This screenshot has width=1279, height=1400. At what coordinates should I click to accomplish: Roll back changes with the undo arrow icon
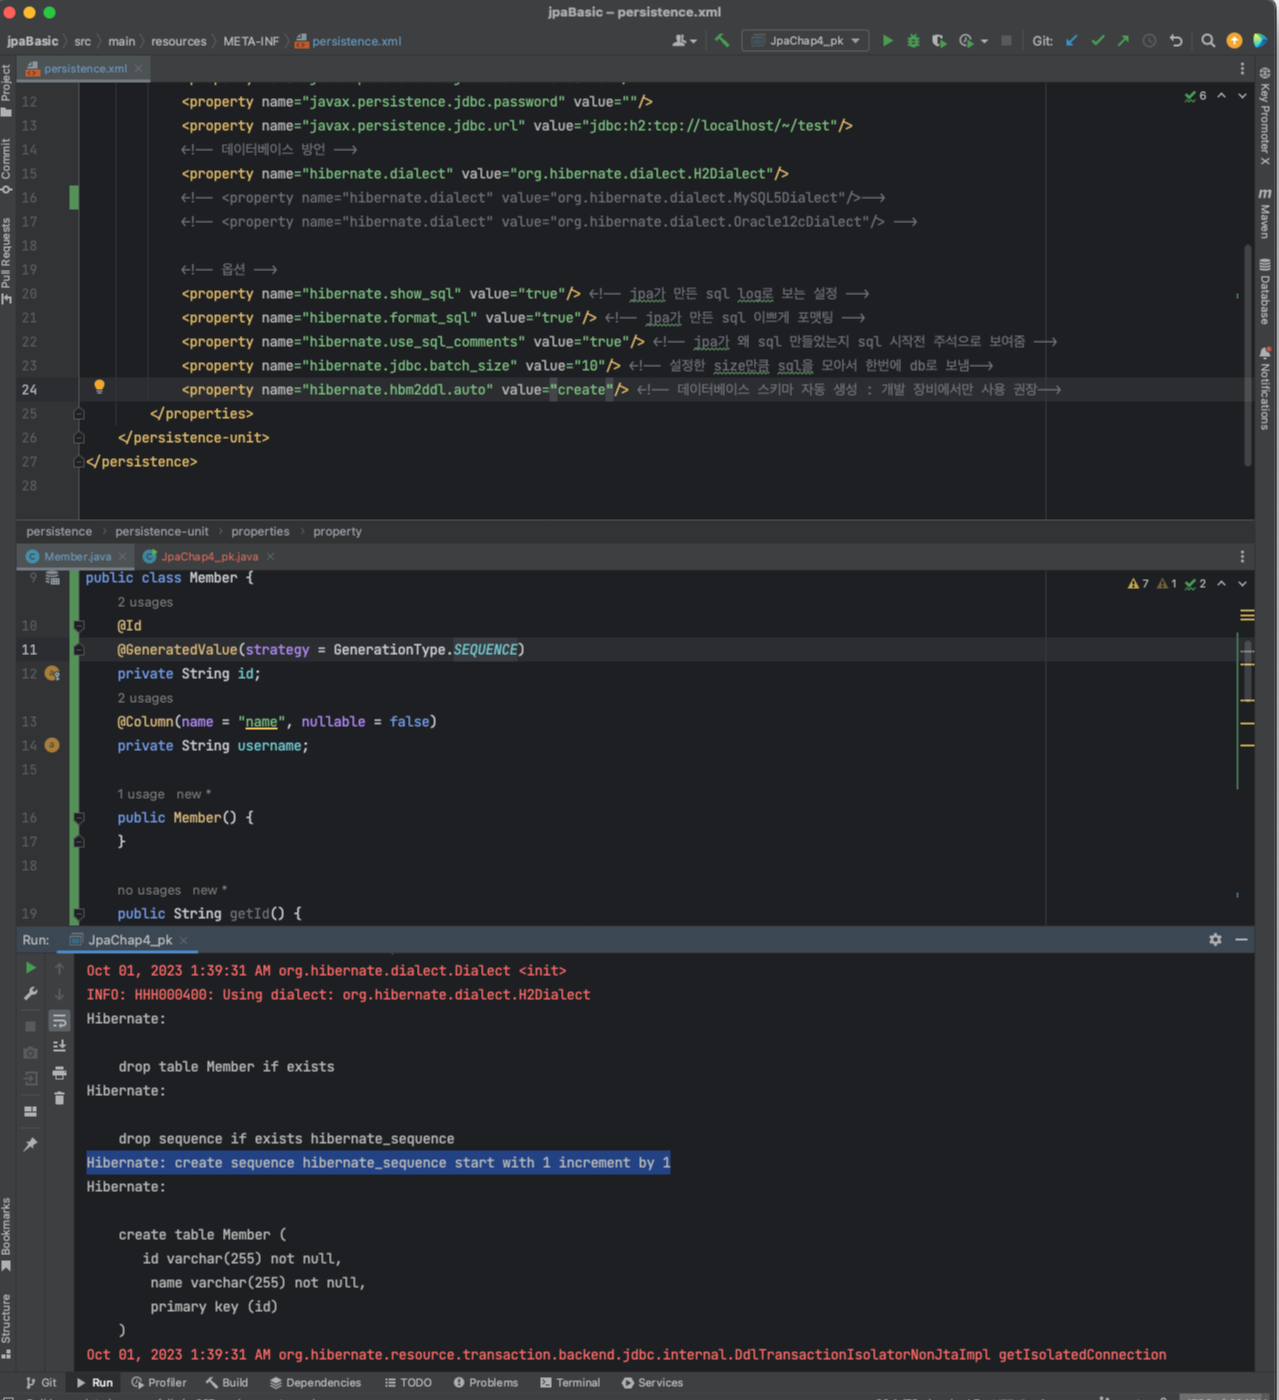pos(1176,41)
